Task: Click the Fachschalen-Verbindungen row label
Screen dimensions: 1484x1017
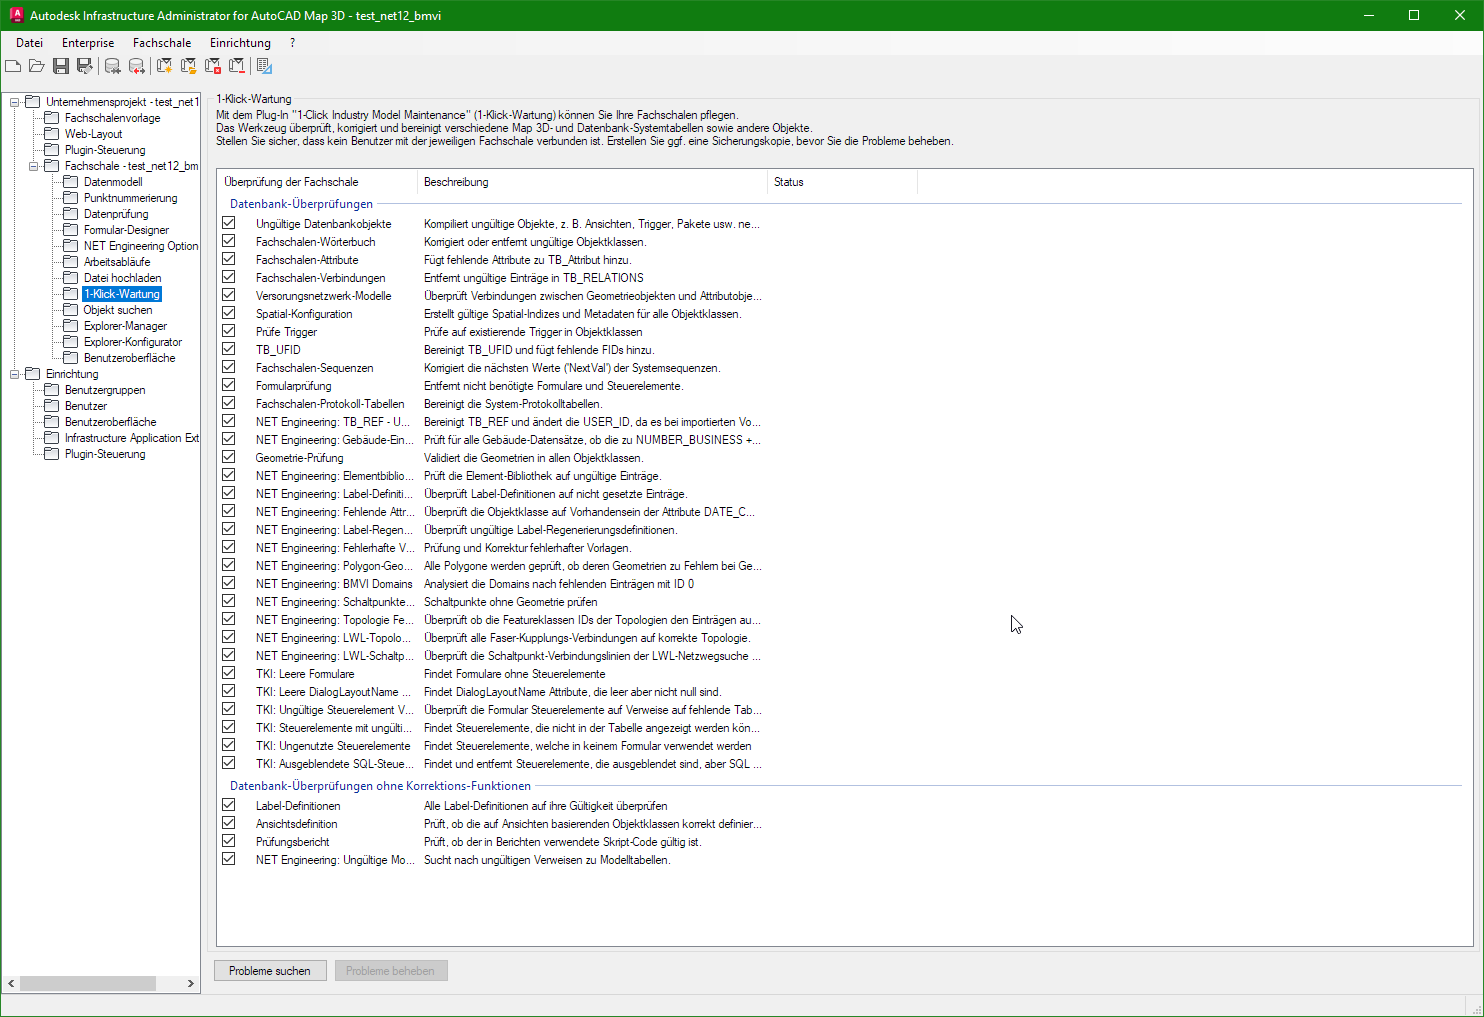Action: click(320, 278)
